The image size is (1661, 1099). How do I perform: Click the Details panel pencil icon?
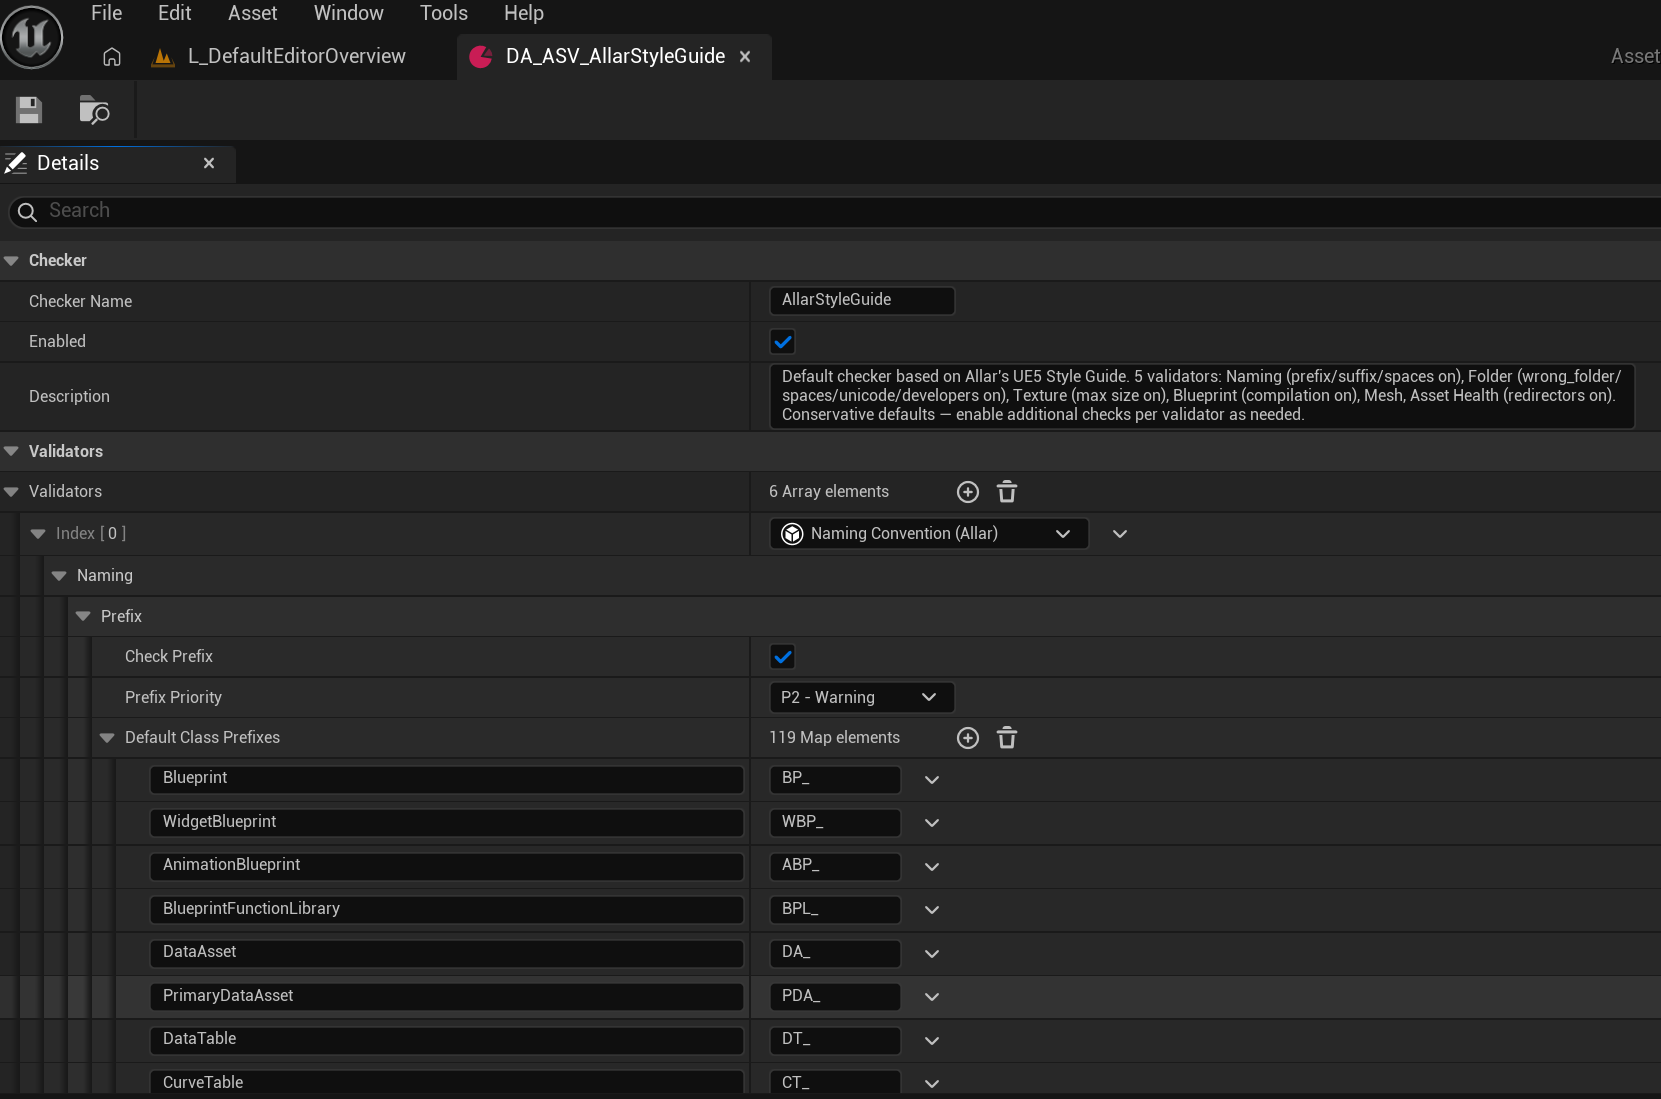pyautogui.click(x=16, y=163)
